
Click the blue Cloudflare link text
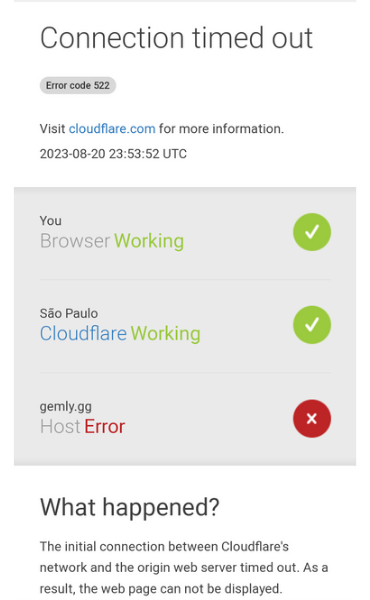pyautogui.click(x=83, y=333)
